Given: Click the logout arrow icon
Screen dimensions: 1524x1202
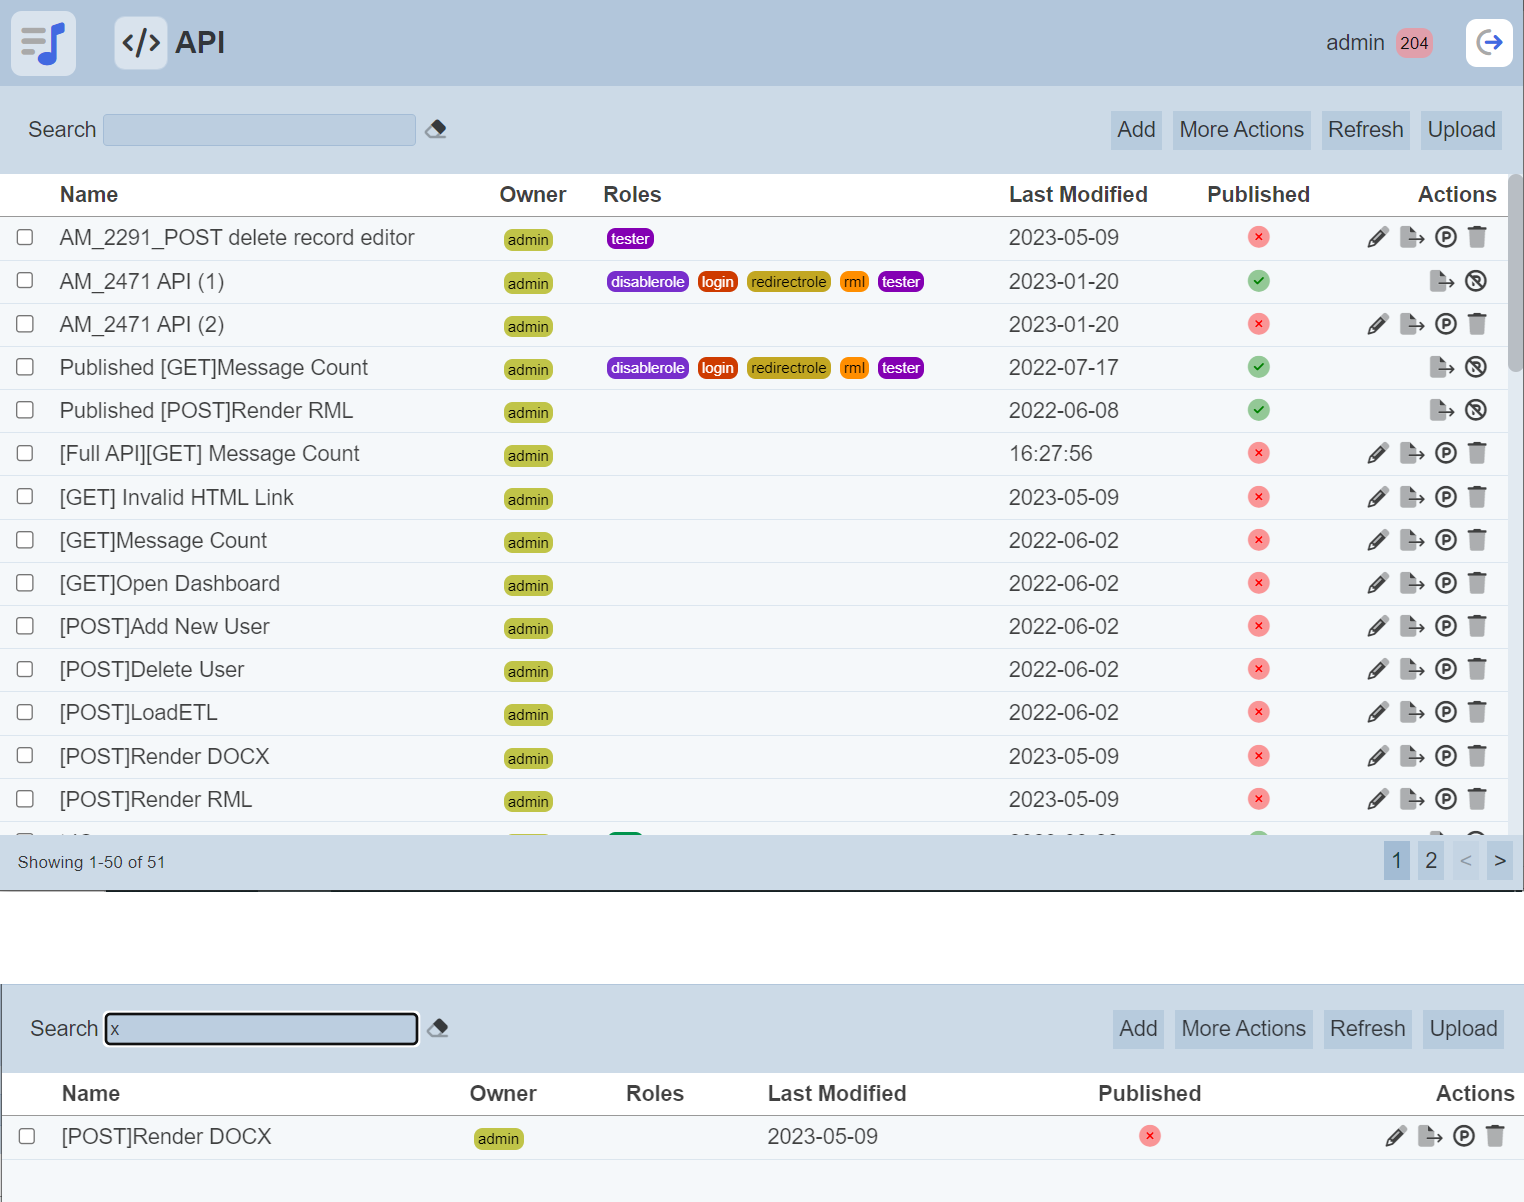Looking at the screenshot, I should click(x=1489, y=43).
